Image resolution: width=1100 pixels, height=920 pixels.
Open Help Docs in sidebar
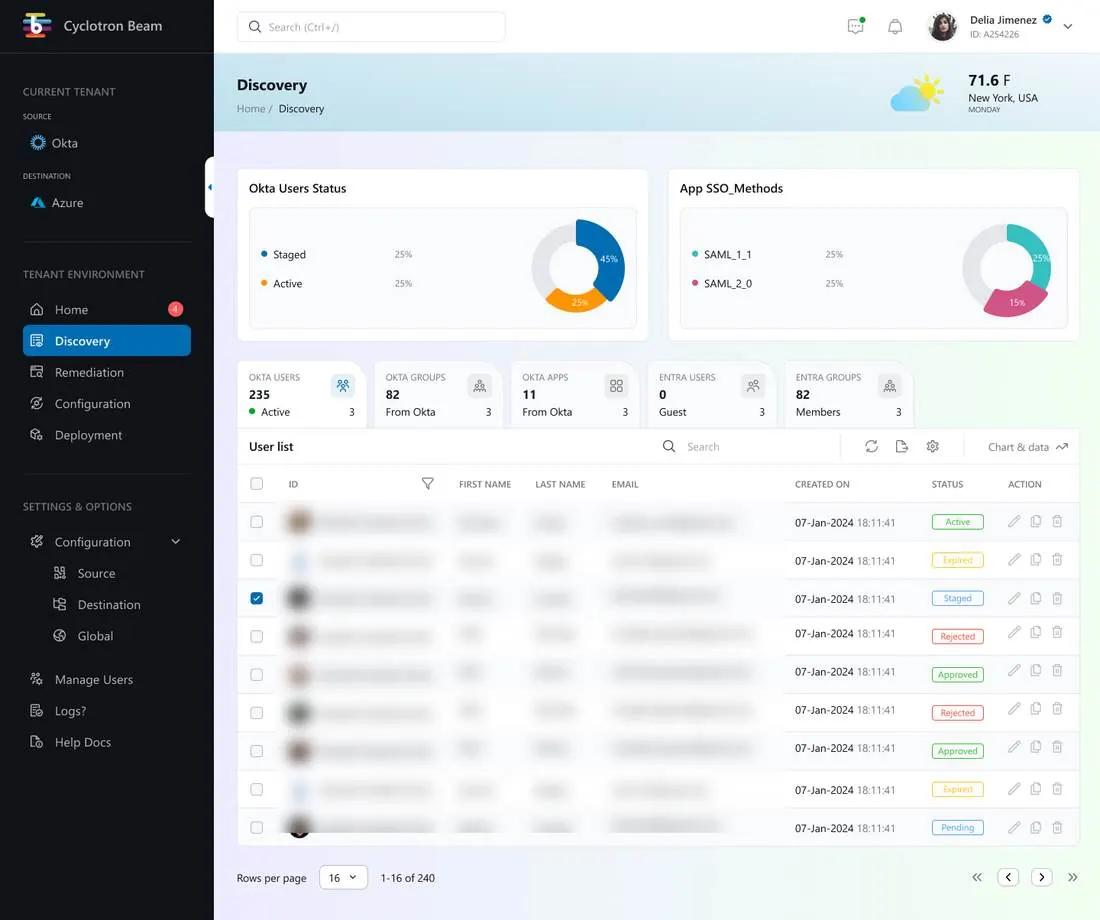(x=70, y=742)
